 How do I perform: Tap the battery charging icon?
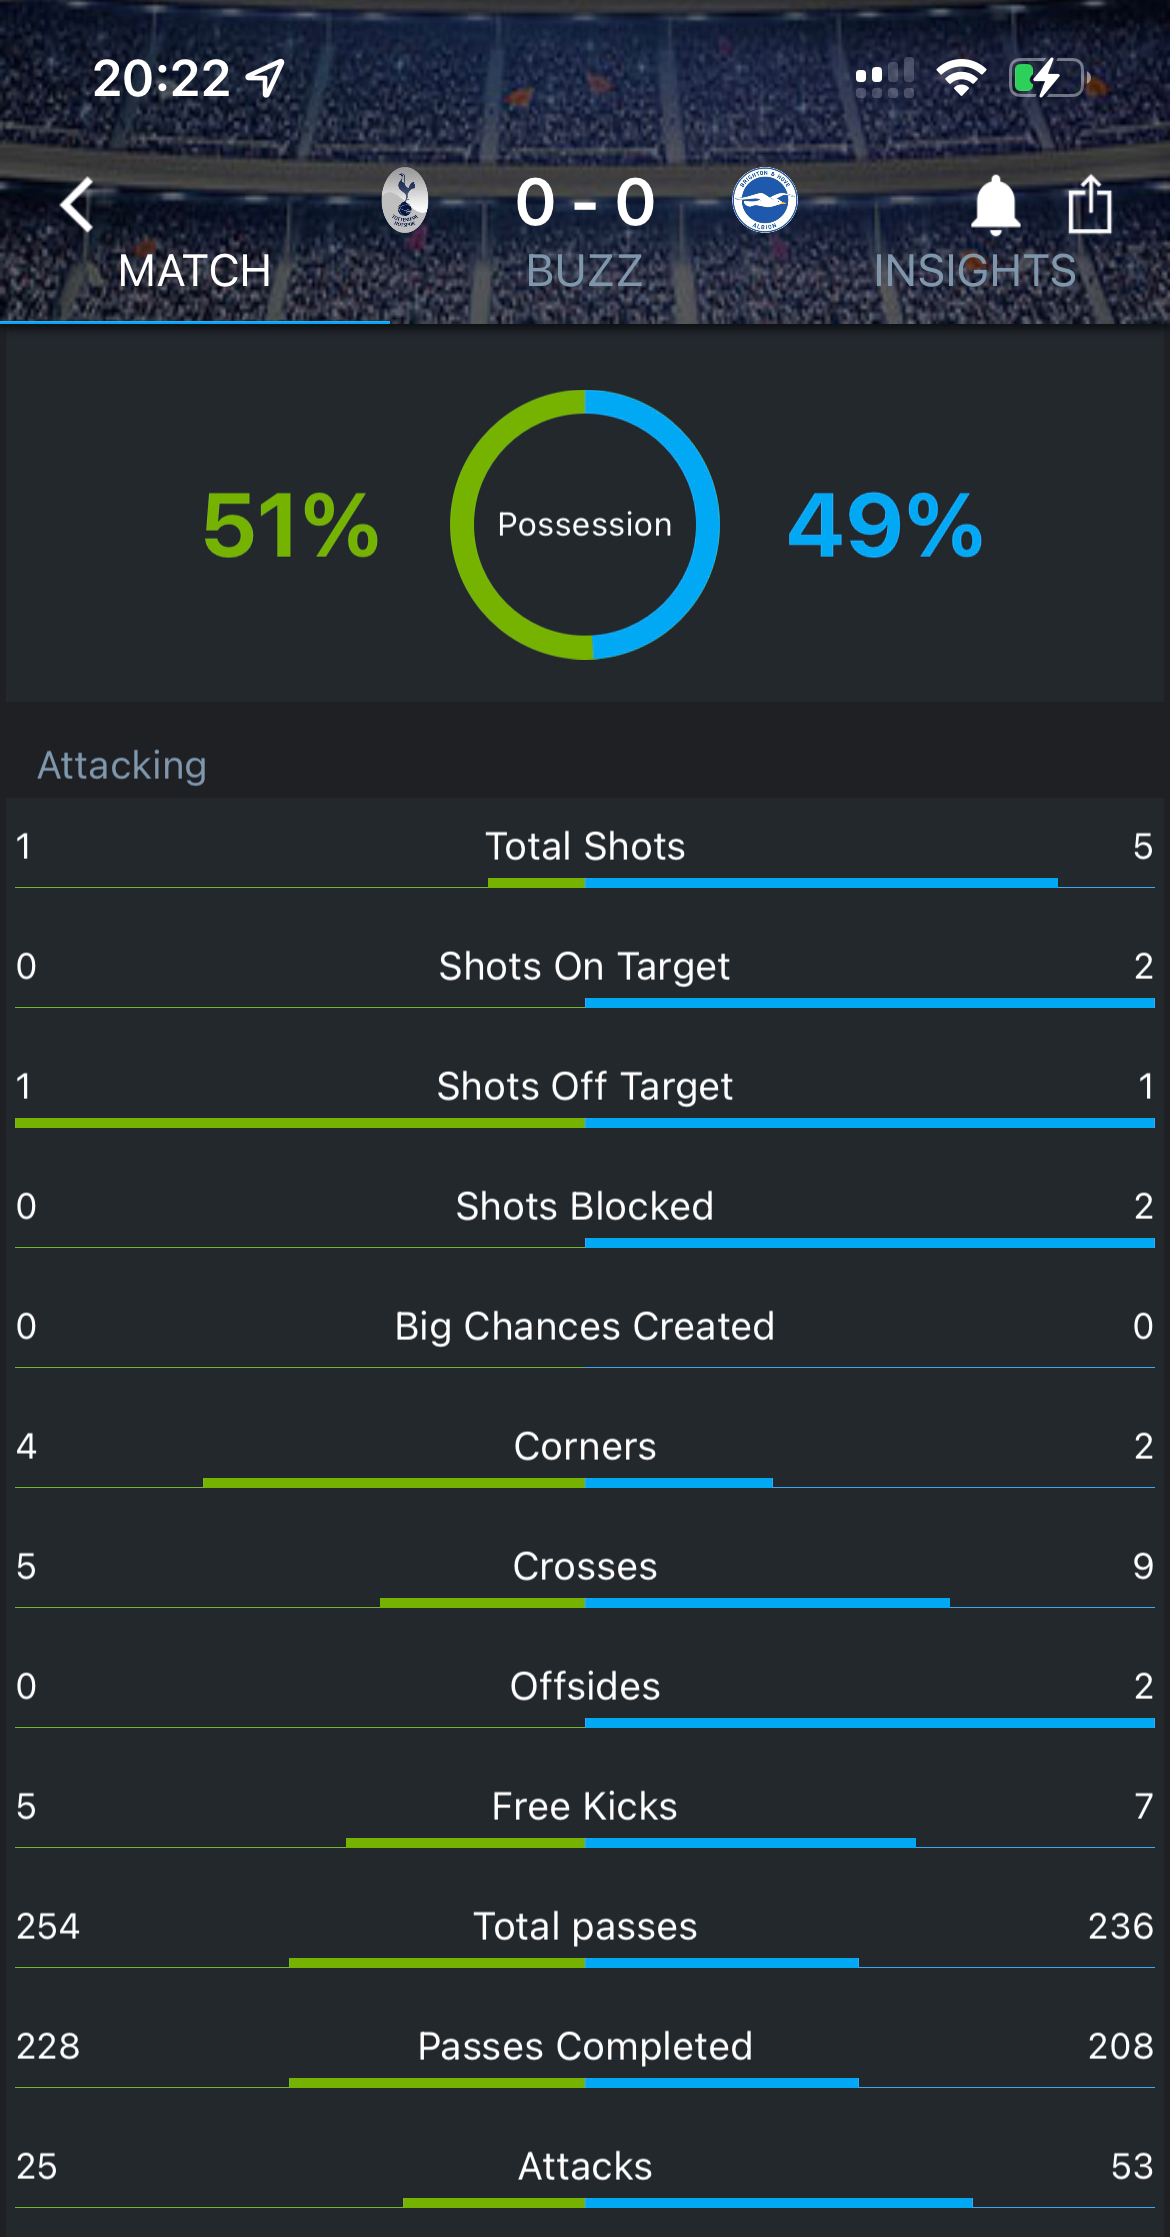1047,77
